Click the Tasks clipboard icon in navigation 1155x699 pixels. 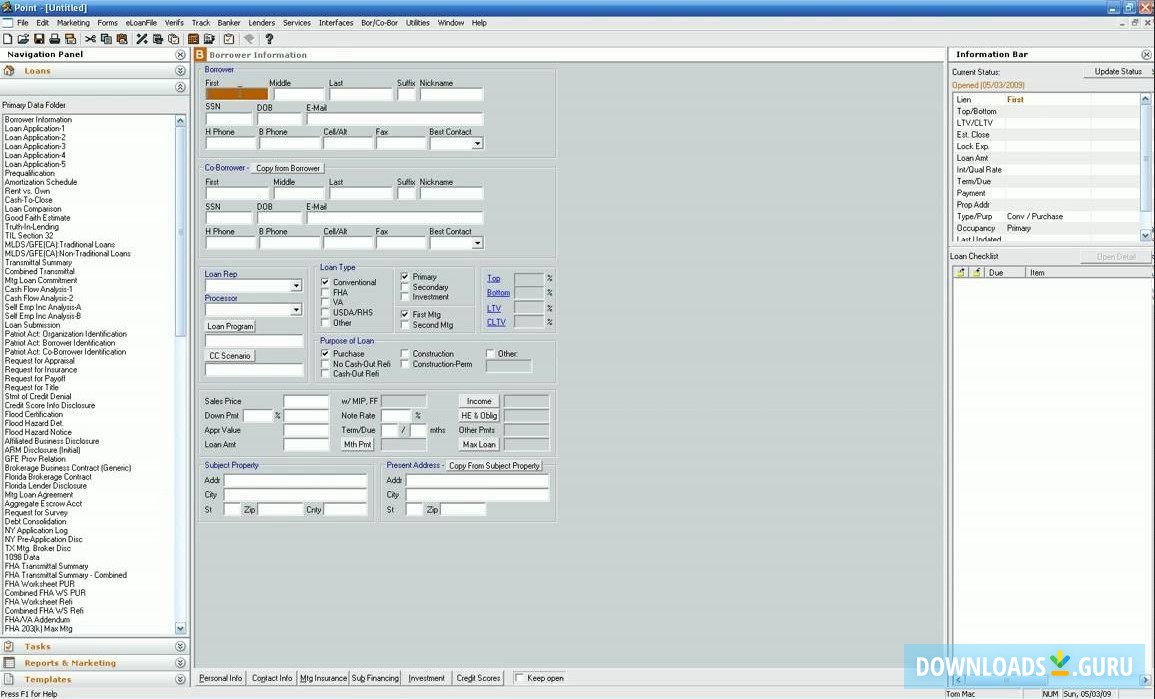[x=9, y=646]
